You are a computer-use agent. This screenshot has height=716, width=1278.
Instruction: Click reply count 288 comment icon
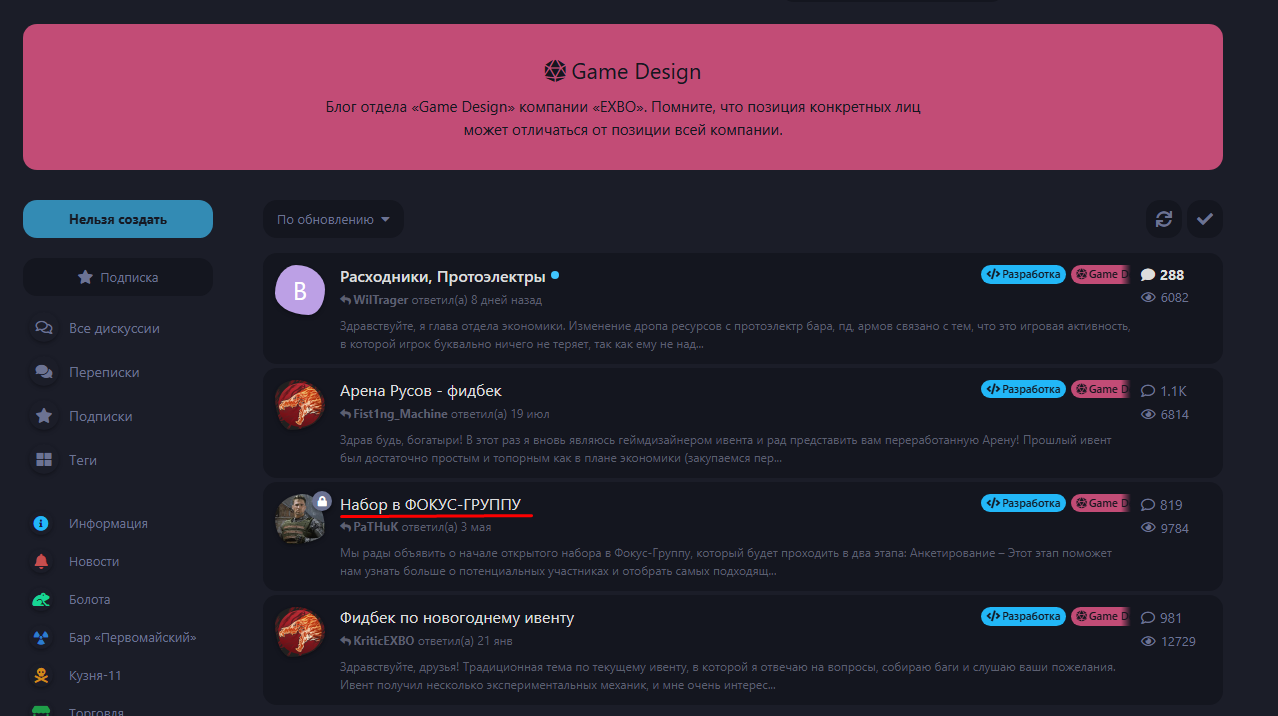pos(1148,275)
